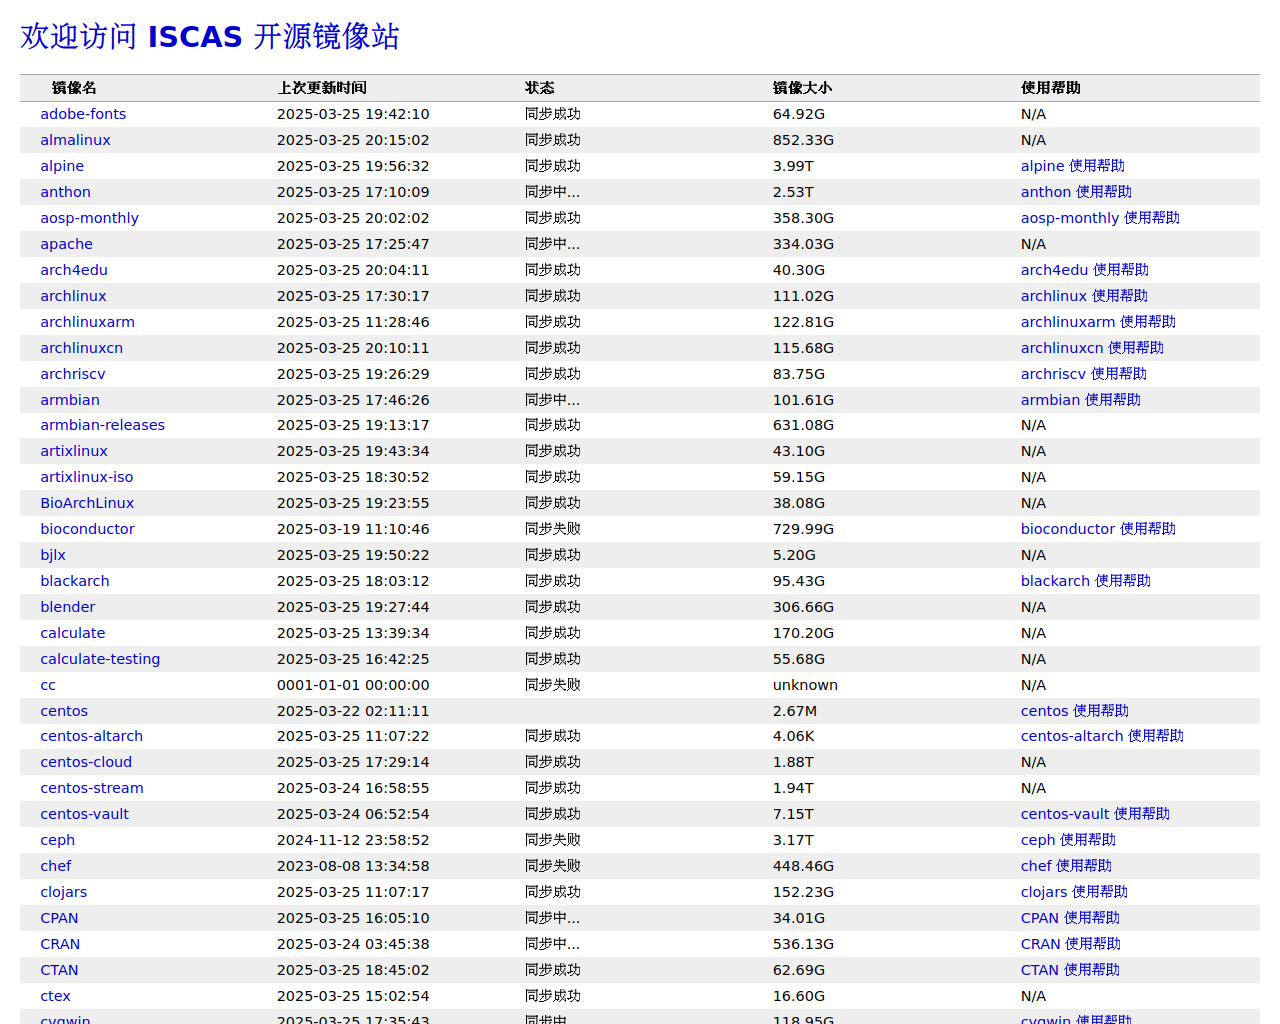This screenshot has width=1280, height=1024.
Task: Open archlinuxarm 使用帮助 help link
Action: (x=1098, y=322)
